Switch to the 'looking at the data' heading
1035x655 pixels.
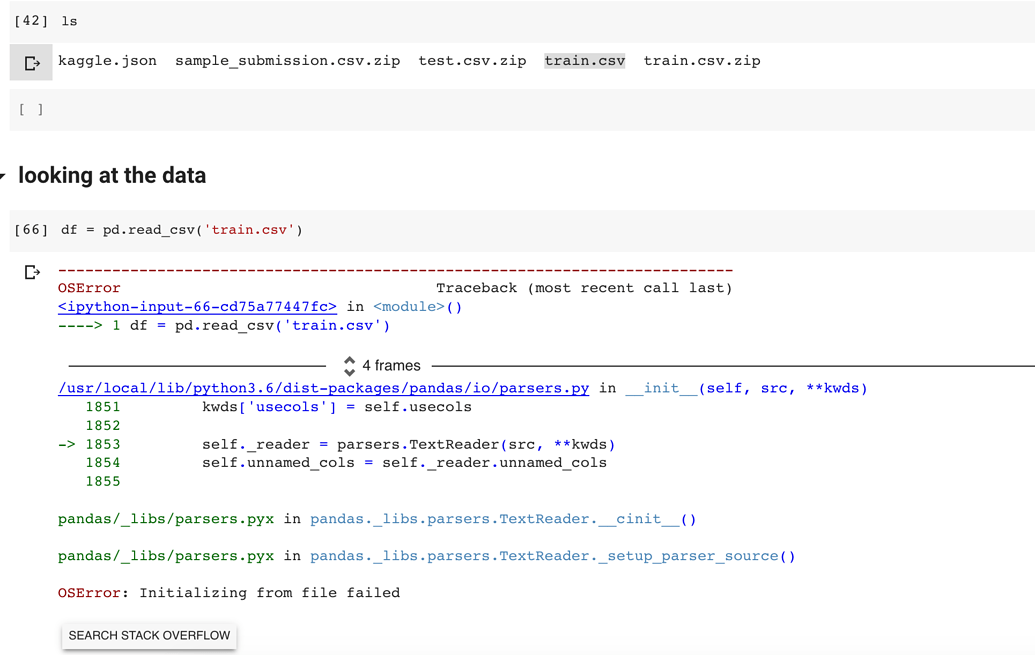[x=112, y=175]
